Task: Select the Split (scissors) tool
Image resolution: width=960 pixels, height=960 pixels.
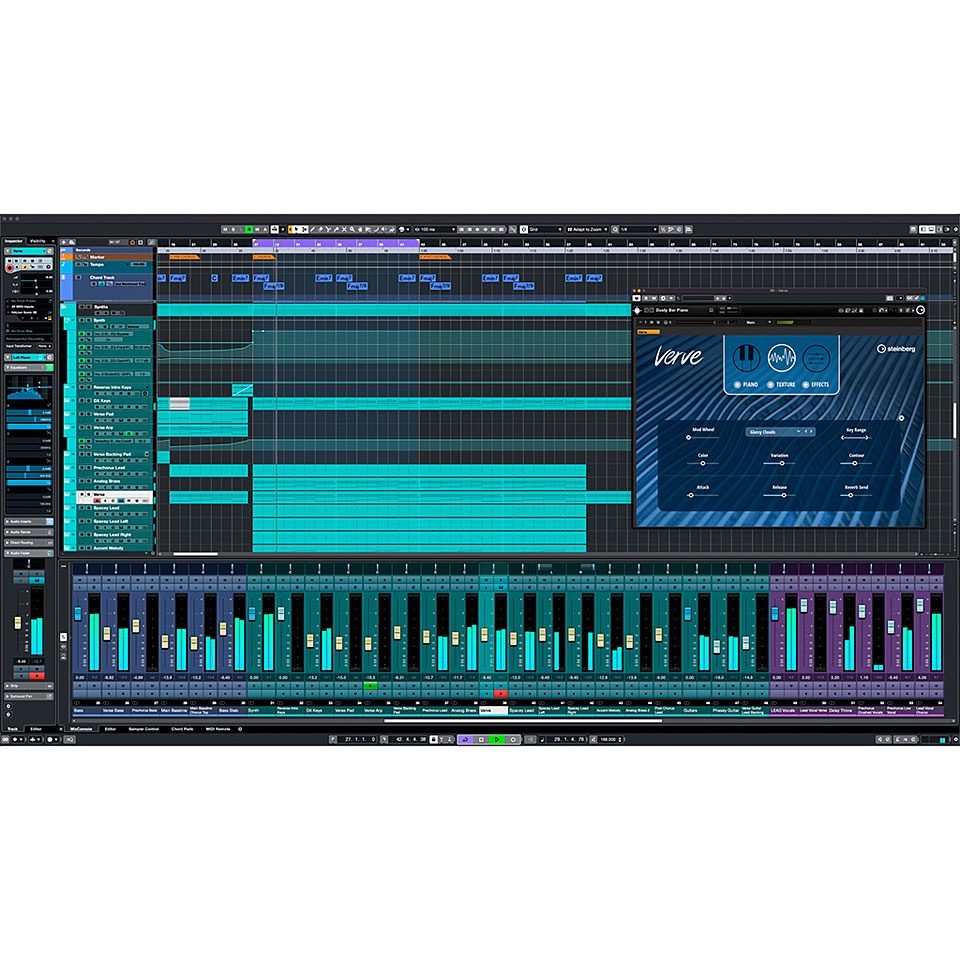Action: (328, 230)
